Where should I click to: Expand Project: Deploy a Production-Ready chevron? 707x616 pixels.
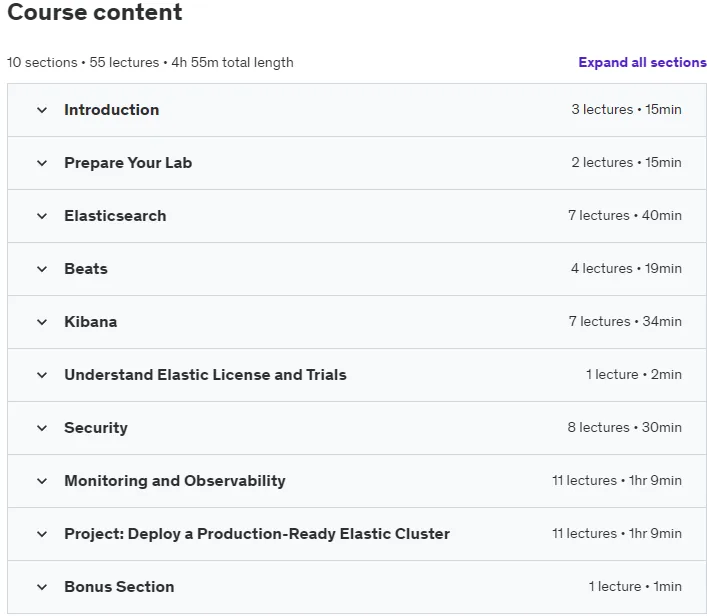coord(42,534)
